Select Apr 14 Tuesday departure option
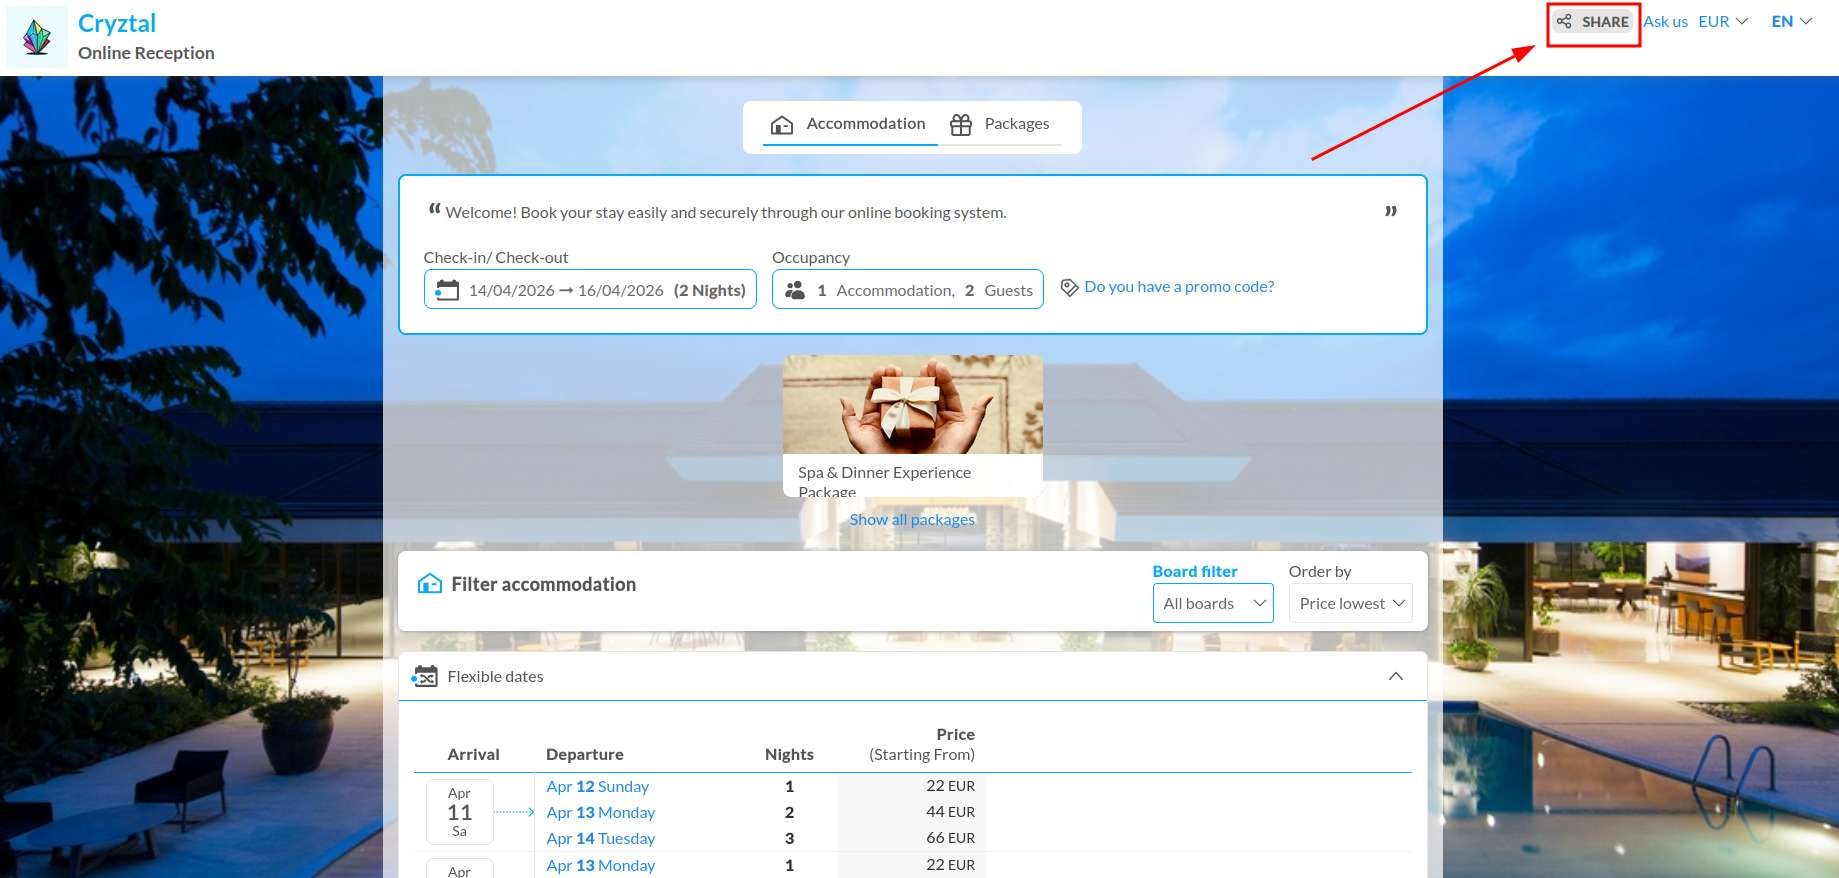Viewport: 1839px width, 878px height. tap(600, 839)
